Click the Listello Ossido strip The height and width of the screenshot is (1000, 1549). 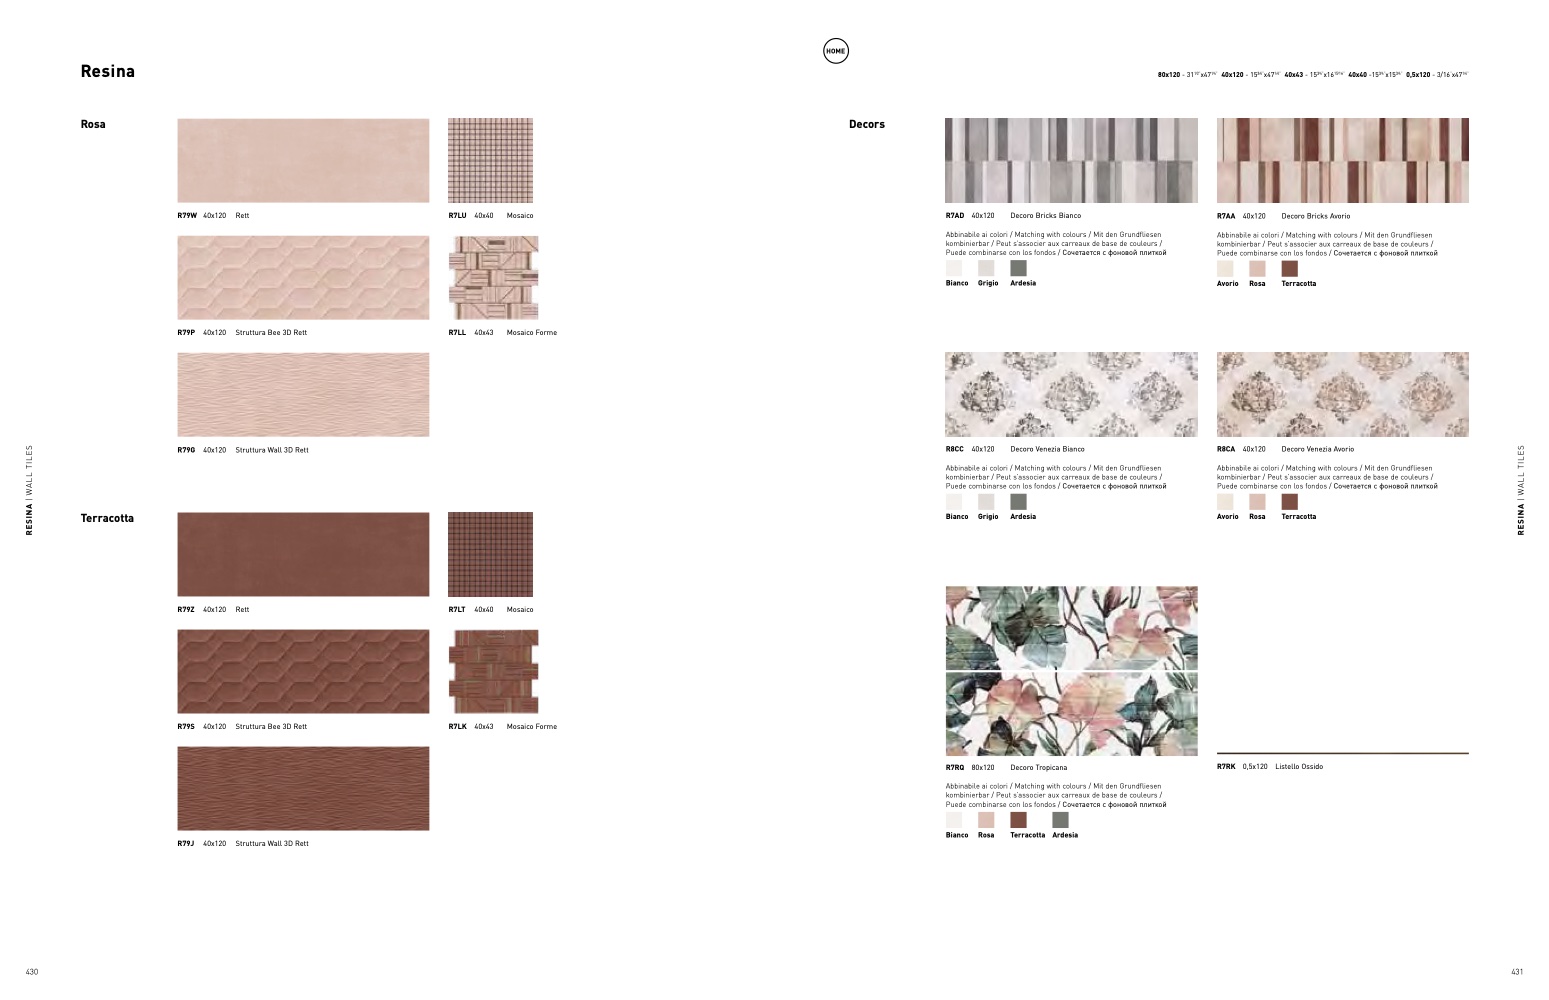(x=1342, y=753)
